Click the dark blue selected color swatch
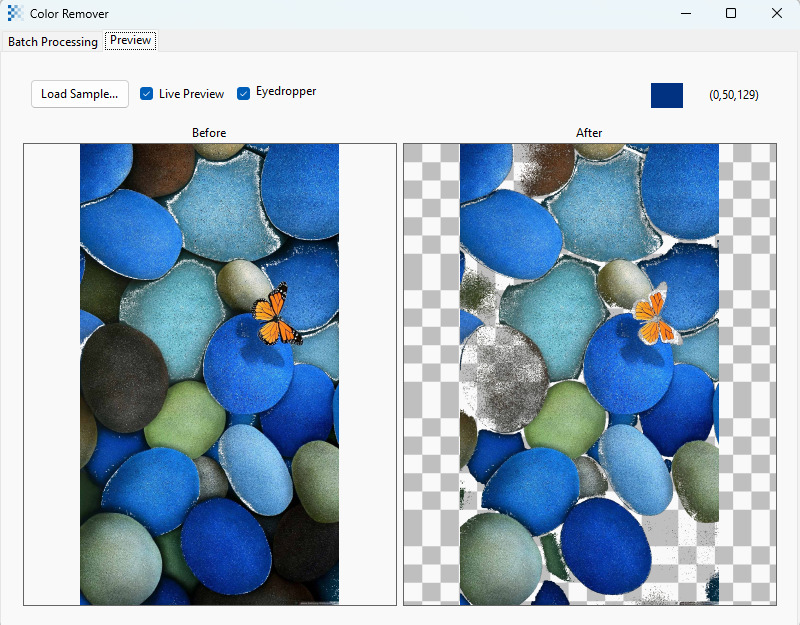Viewport: 800px width, 625px height. click(x=667, y=95)
